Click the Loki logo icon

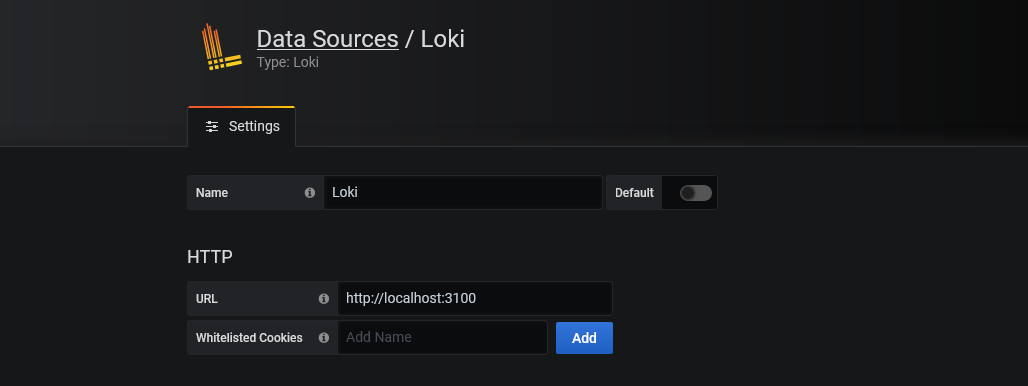(221, 47)
